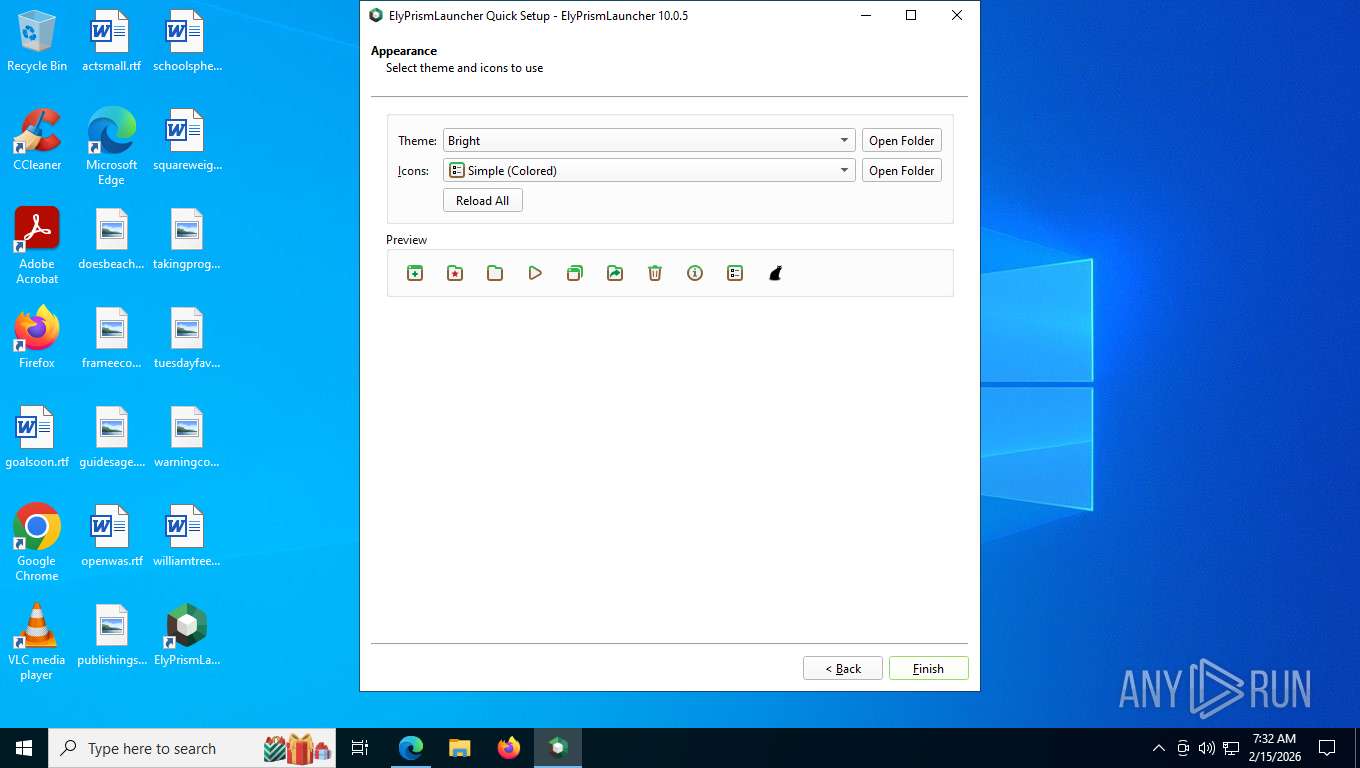Viewport: 1360px width, 768px height.
Task: Click the black cat preview icon
Action: click(775, 273)
